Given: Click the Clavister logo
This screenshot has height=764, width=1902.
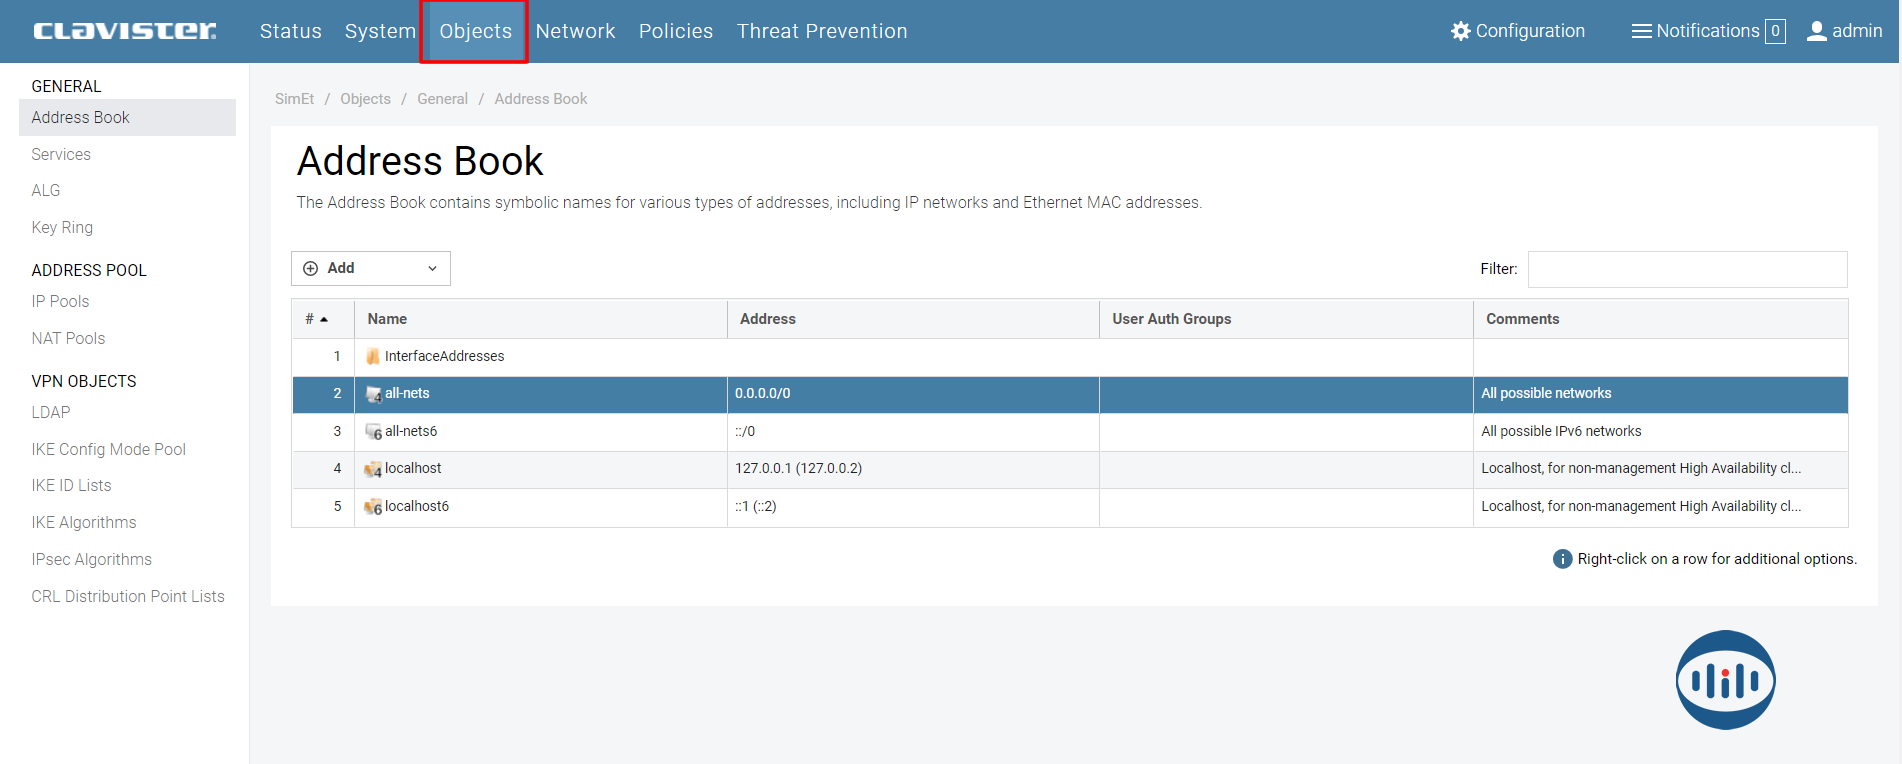Looking at the screenshot, I should pos(124,31).
